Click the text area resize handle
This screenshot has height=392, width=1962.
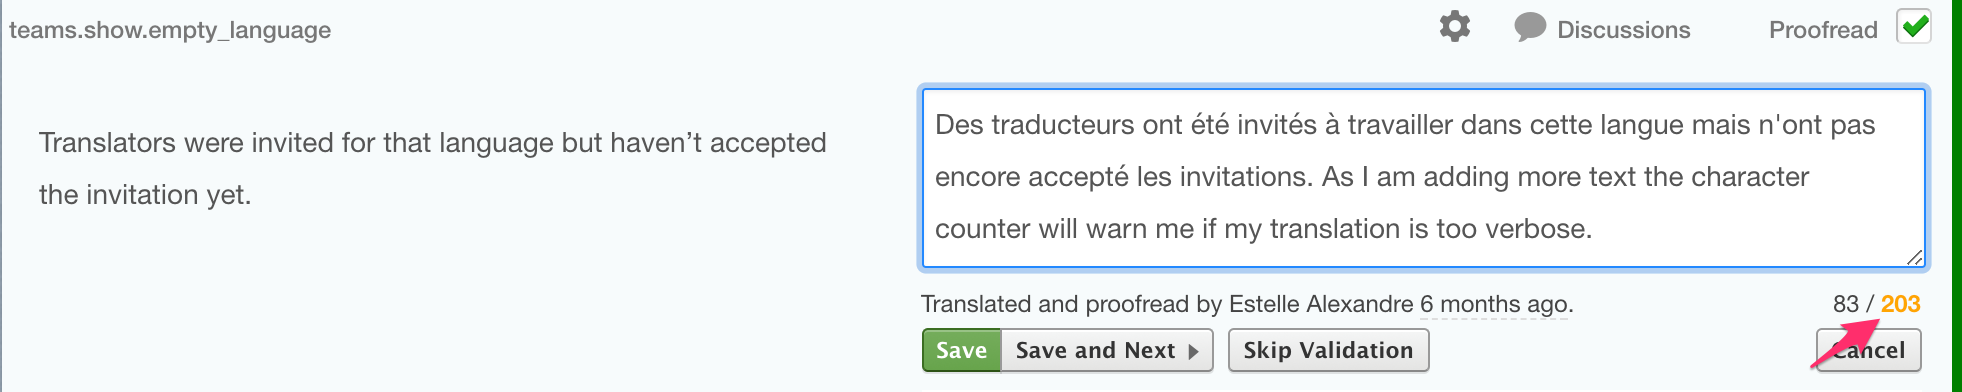click(1914, 257)
